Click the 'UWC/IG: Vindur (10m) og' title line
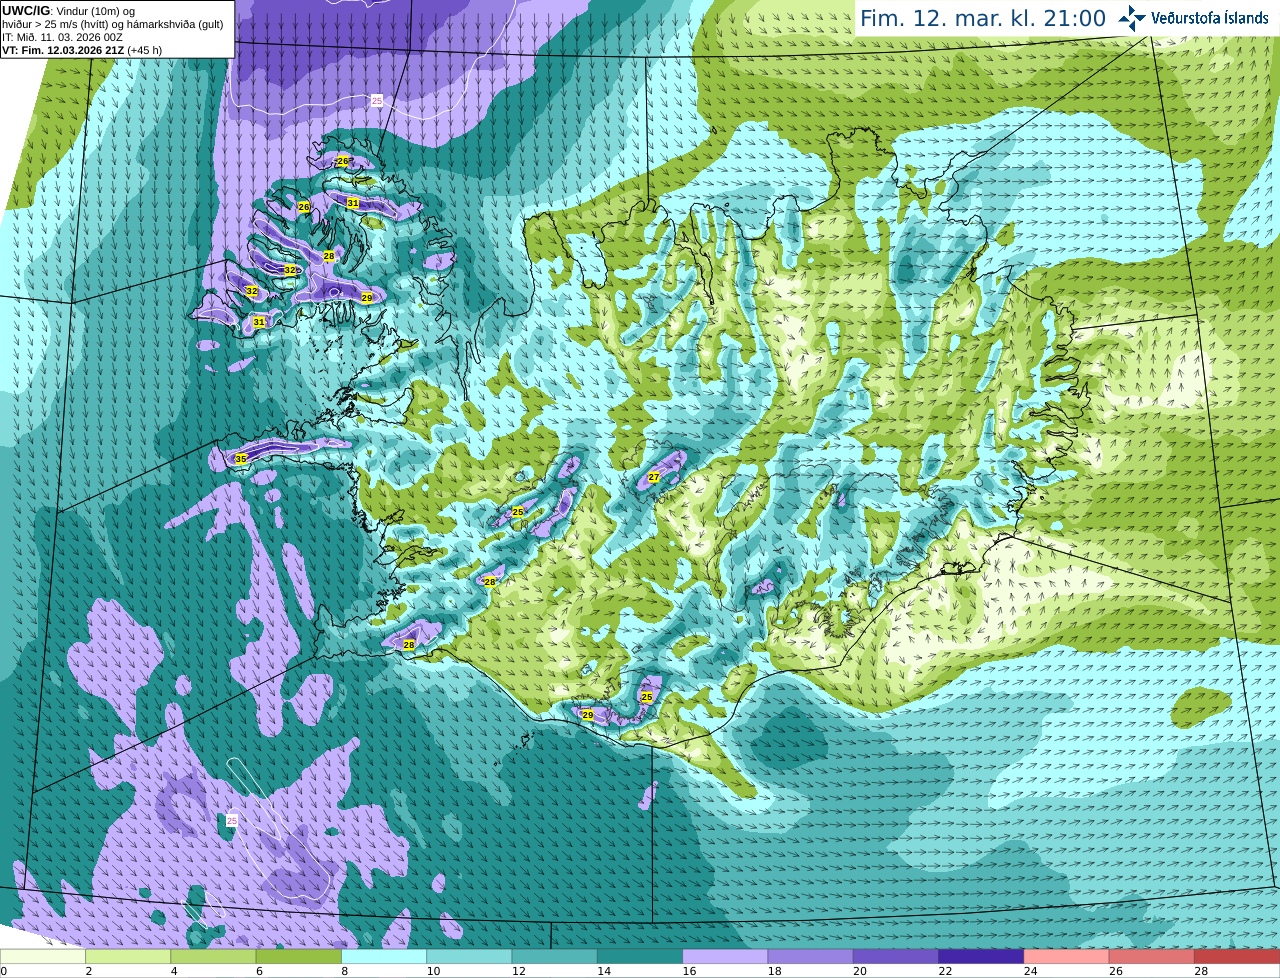Image resolution: width=1280 pixels, height=978 pixels. coord(68,11)
